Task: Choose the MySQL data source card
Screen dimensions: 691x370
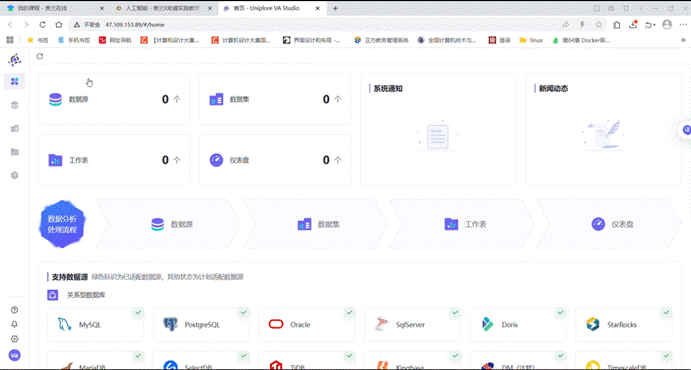Action: pyautogui.click(x=96, y=325)
